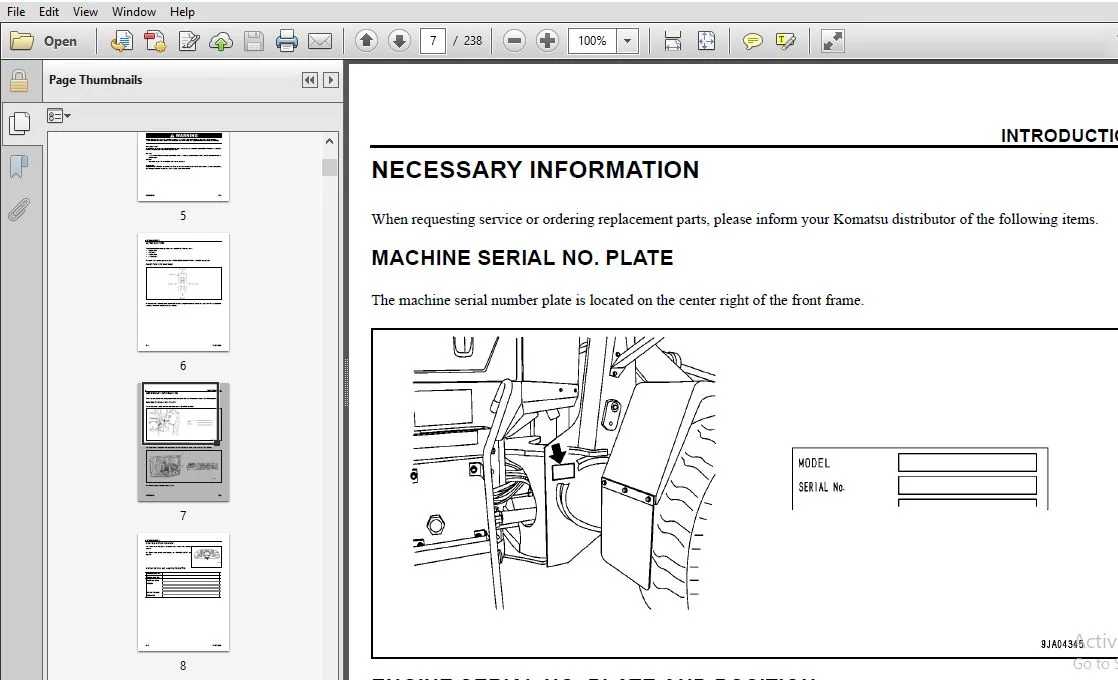Screen dimensions: 1118x680
Task: Click the NECESSARY INFORMATION heading
Action: (x=535, y=170)
